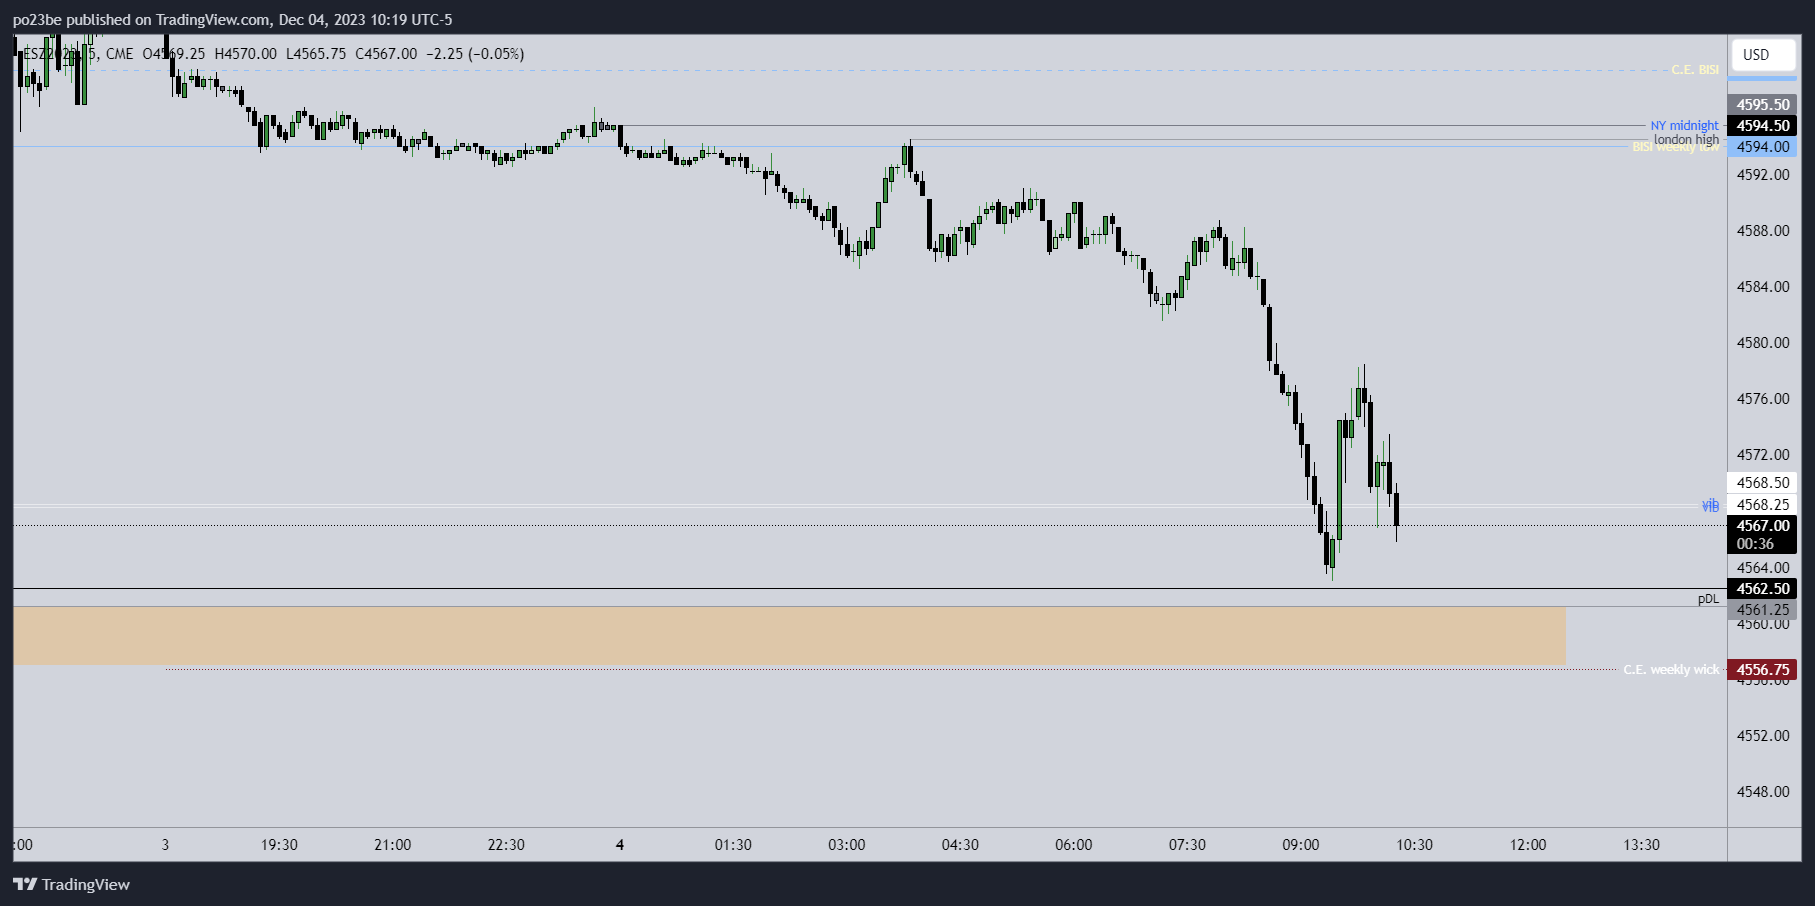The image size is (1815, 906).
Task: Click the 4594.50 black price tag
Action: click(x=1762, y=126)
